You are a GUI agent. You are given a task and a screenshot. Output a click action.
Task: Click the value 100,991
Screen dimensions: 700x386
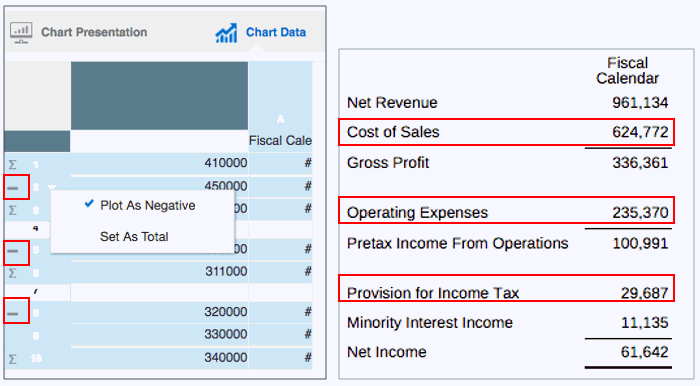point(640,243)
